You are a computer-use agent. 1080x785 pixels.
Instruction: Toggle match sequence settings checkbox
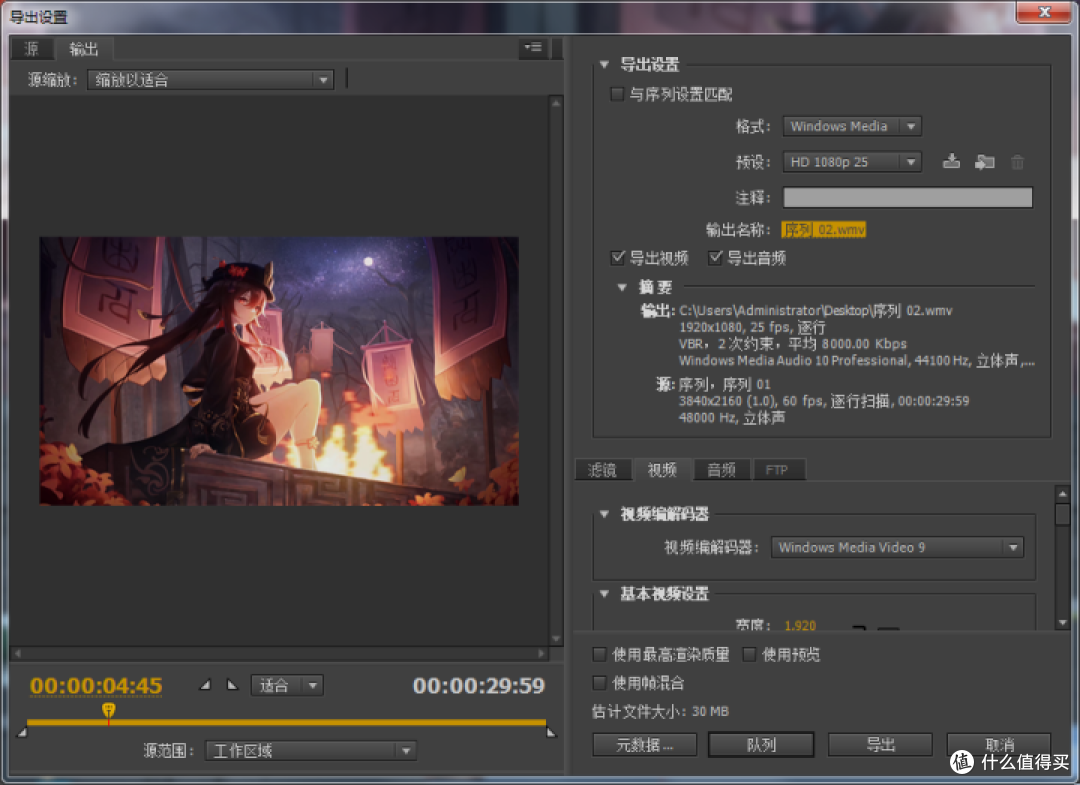617,94
